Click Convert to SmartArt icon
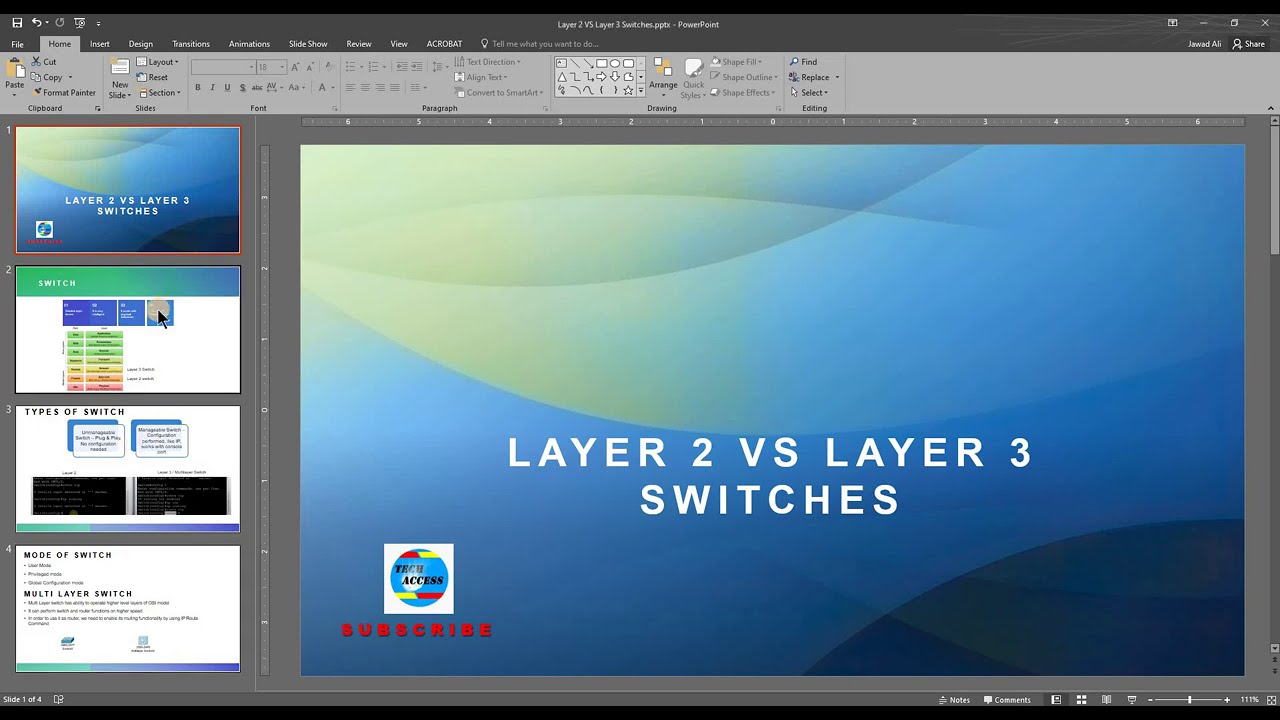Viewport: 1280px width, 720px height. pyautogui.click(x=497, y=92)
